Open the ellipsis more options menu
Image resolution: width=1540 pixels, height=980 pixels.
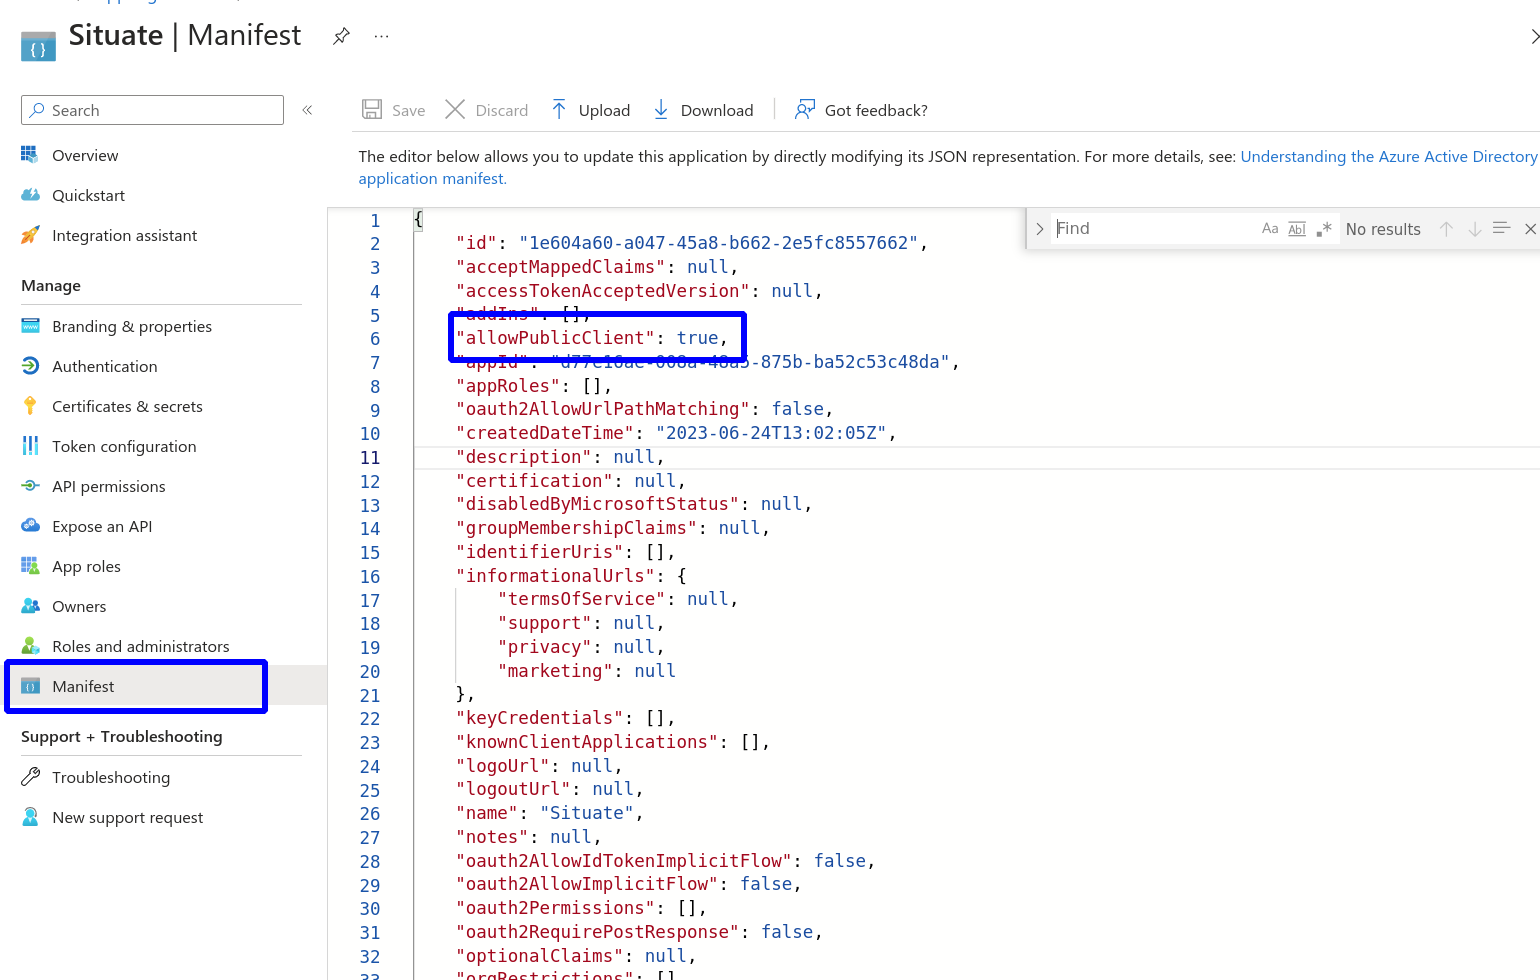[x=381, y=36]
